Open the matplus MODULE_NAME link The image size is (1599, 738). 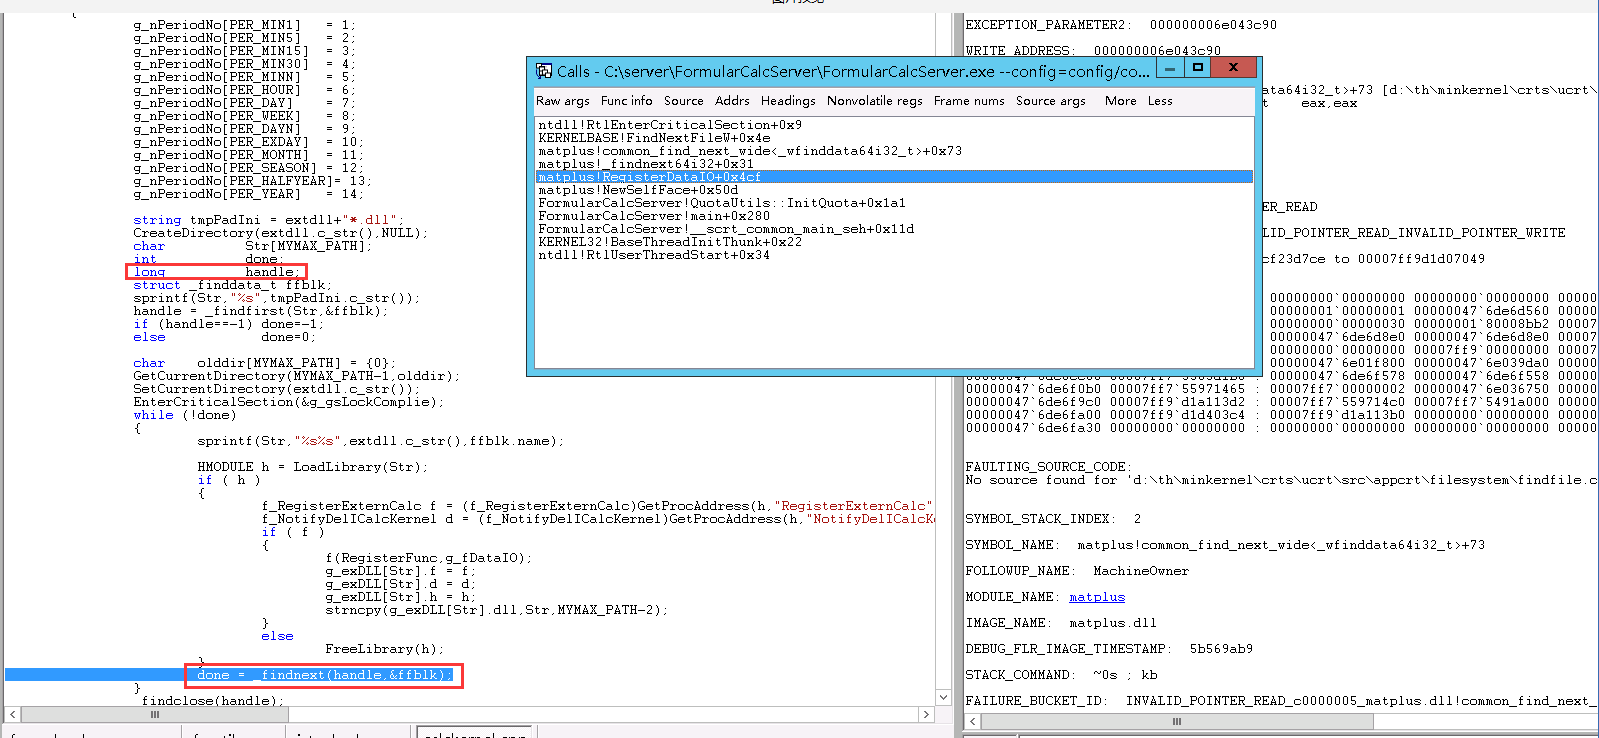coord(1097,597)
